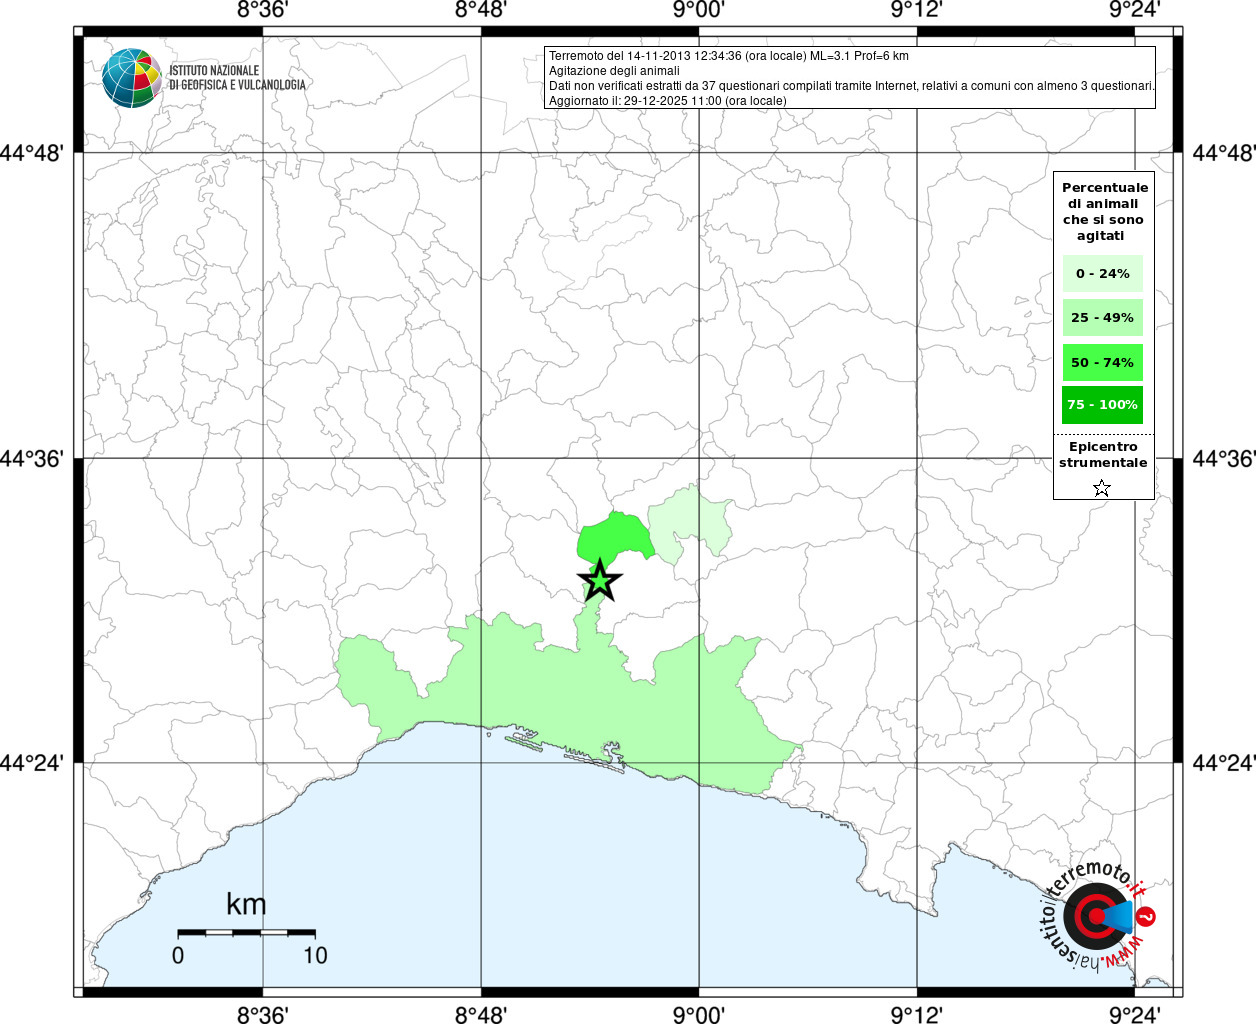
Task: Click the bright green municipality above the epicenter
Action: (614, 537)
